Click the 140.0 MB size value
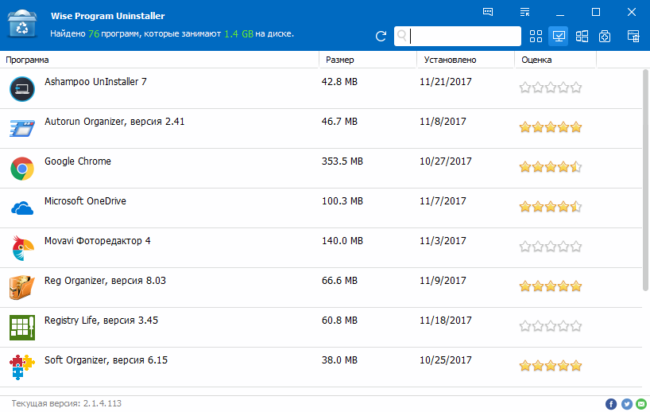The width and height of the screenshot is (650, 412). (x=342, y=241)
